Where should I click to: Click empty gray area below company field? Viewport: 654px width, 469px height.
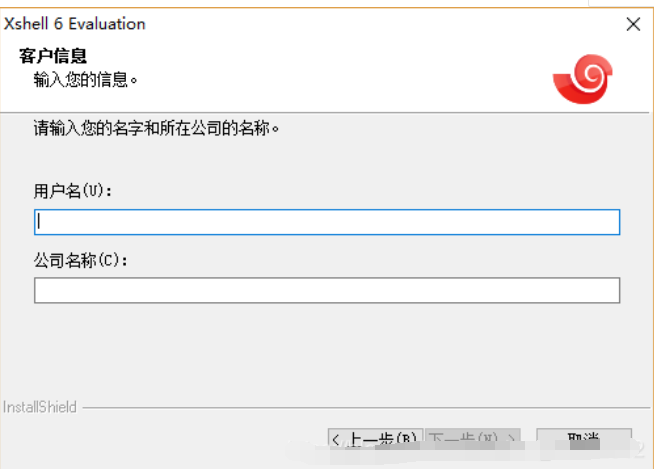coord(327,350)
